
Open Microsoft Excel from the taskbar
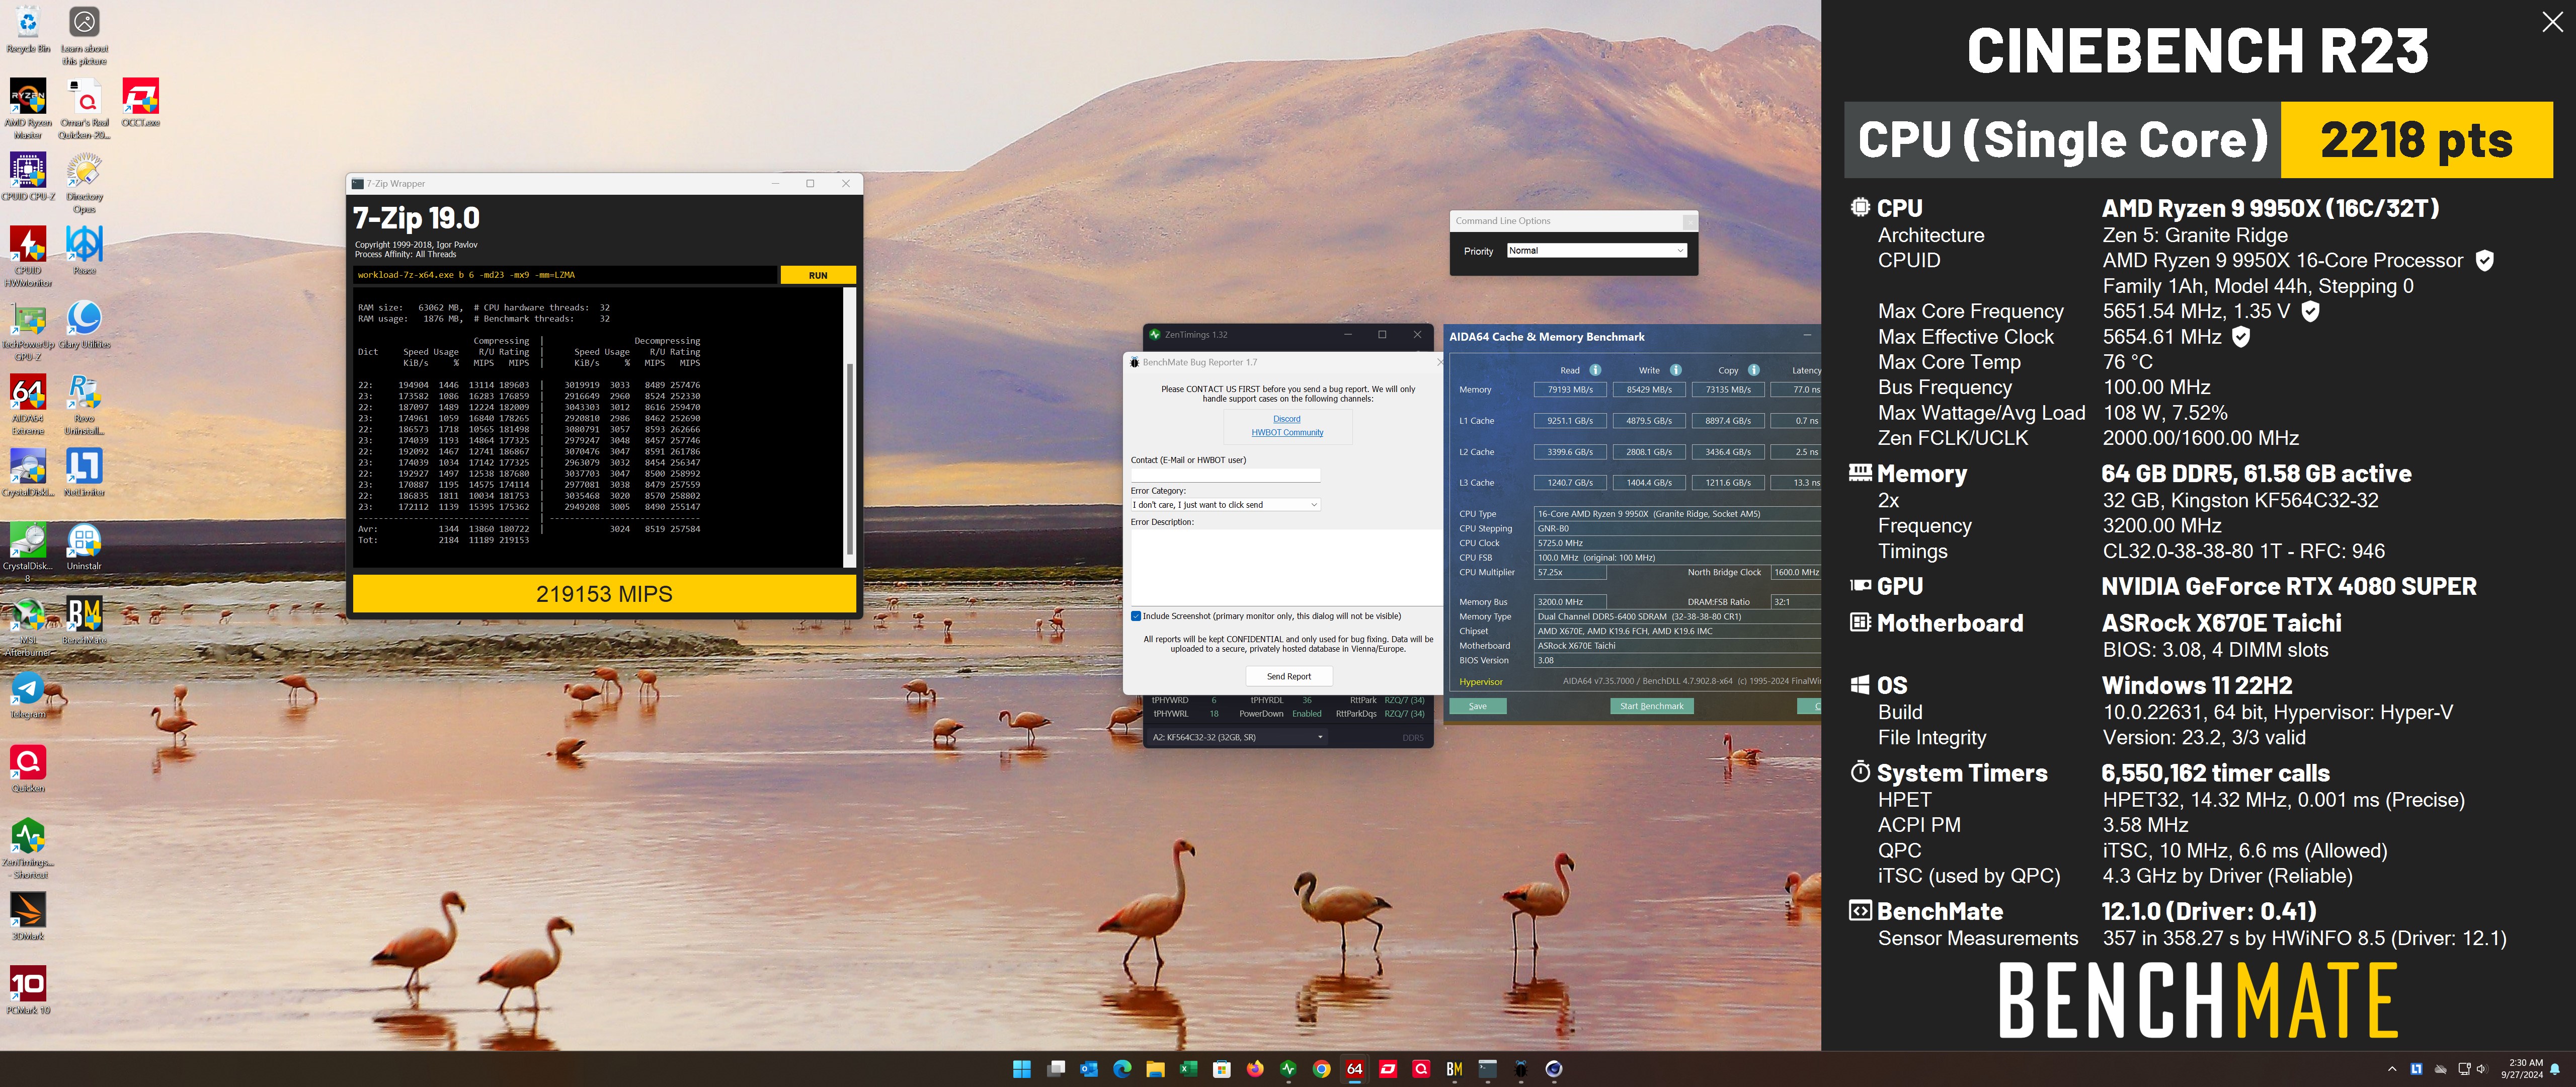(x=1188, y=1069)
